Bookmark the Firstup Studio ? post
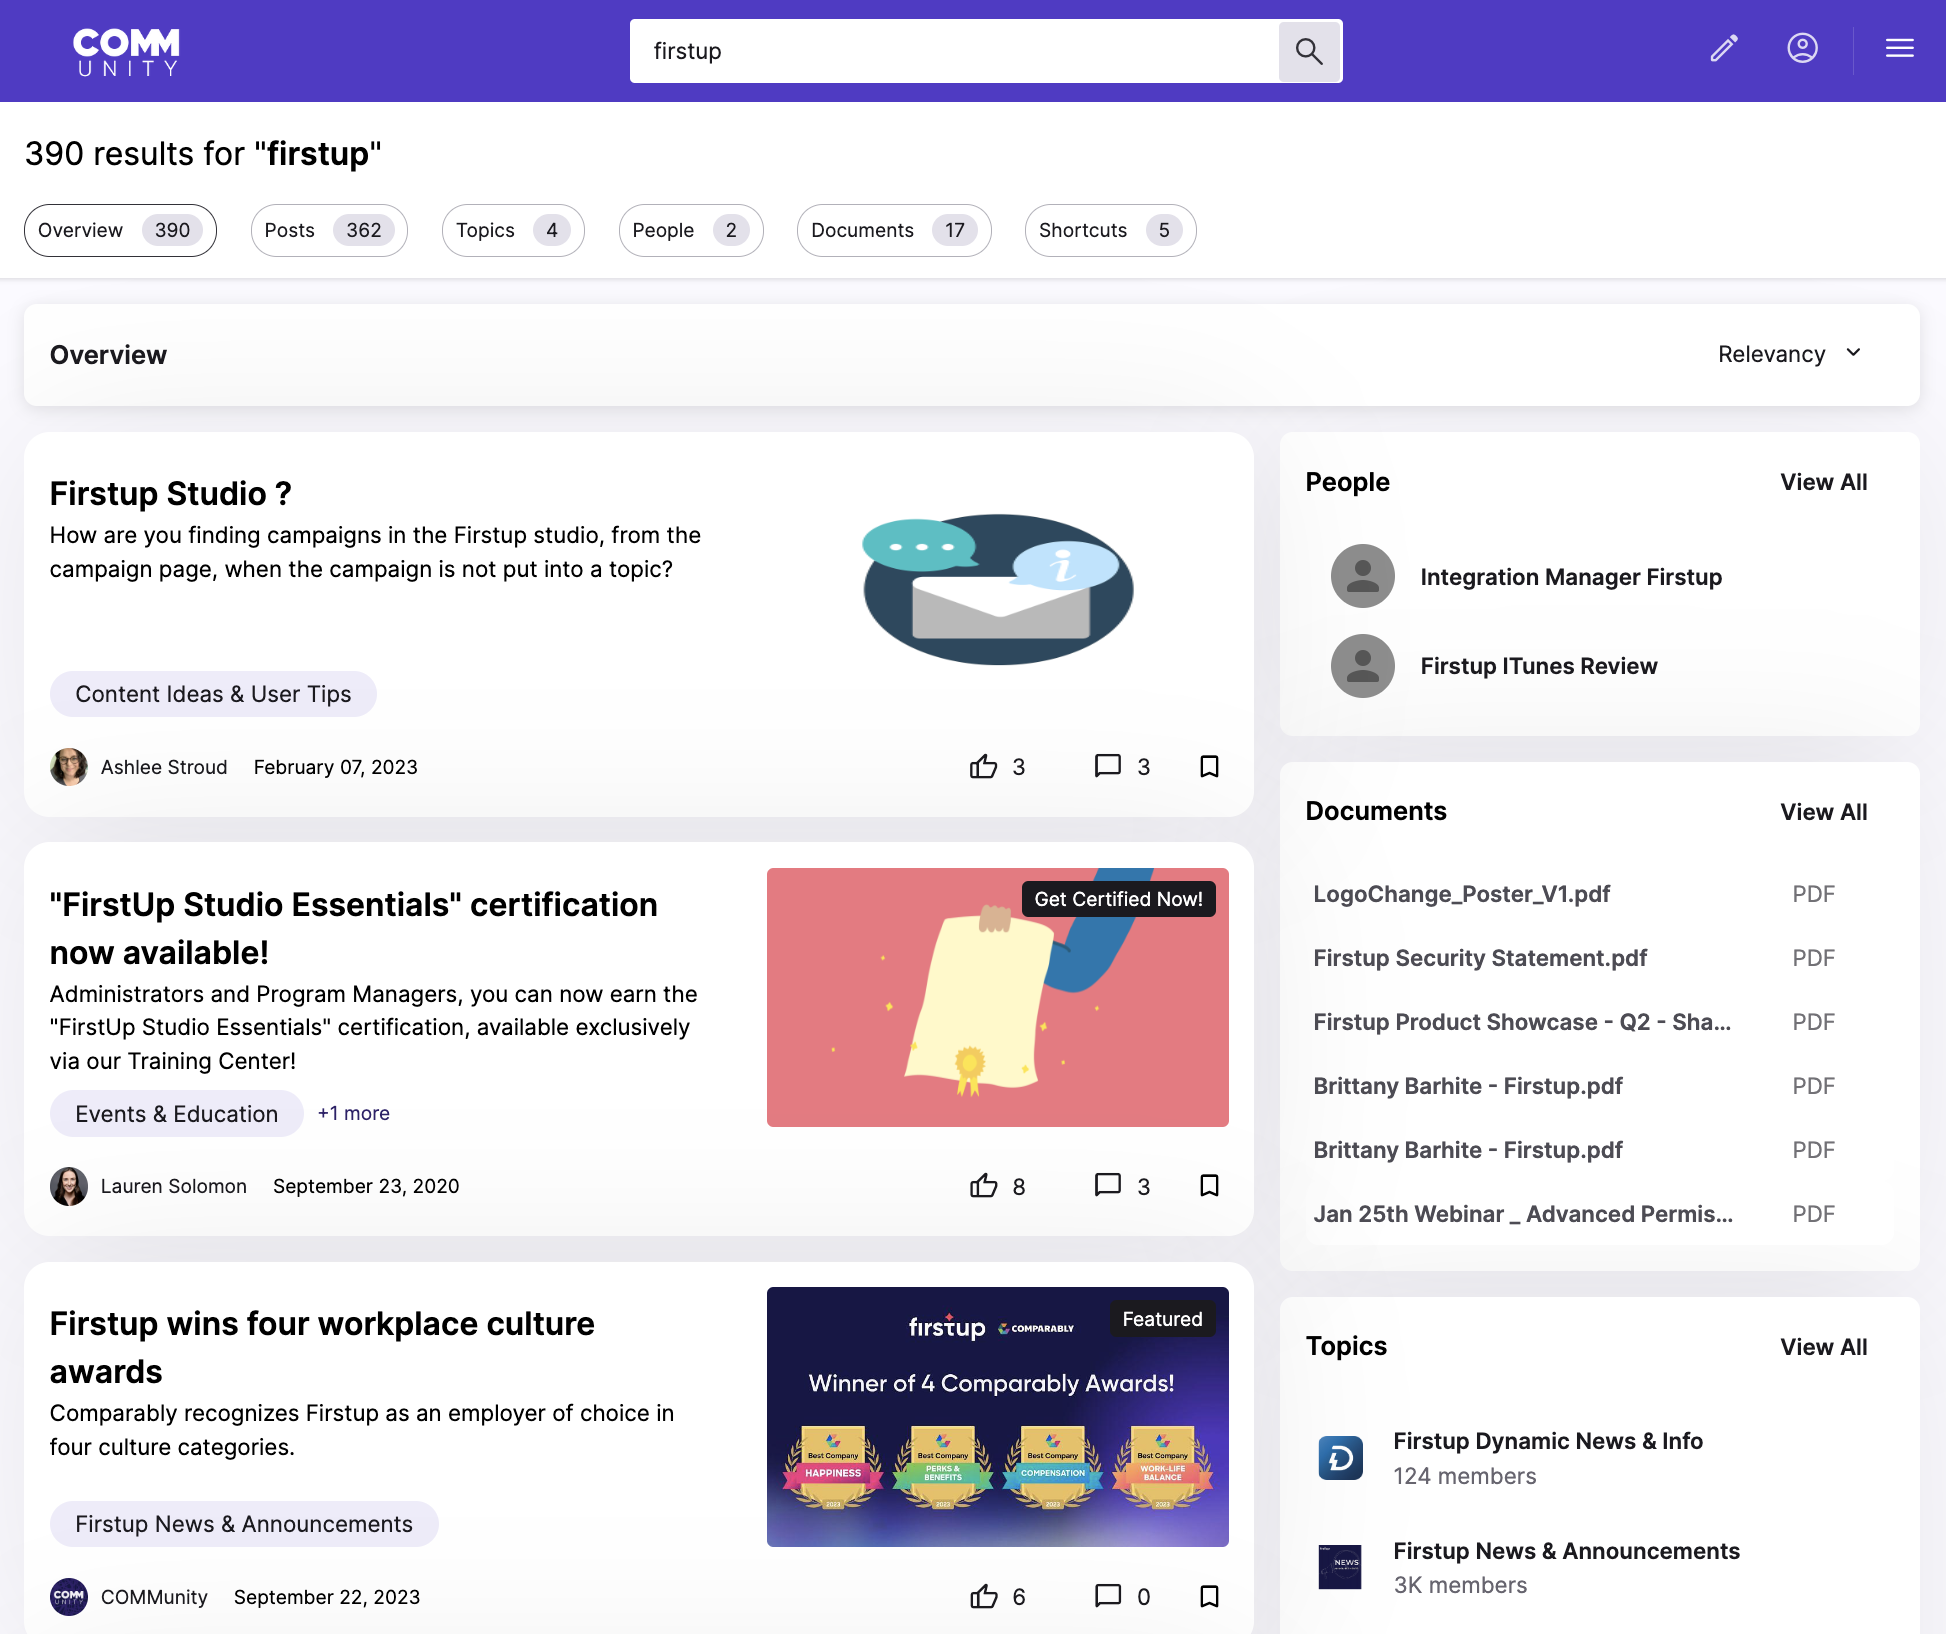The width and height of the screenshot is (1946, 1634). point(1209,766)
